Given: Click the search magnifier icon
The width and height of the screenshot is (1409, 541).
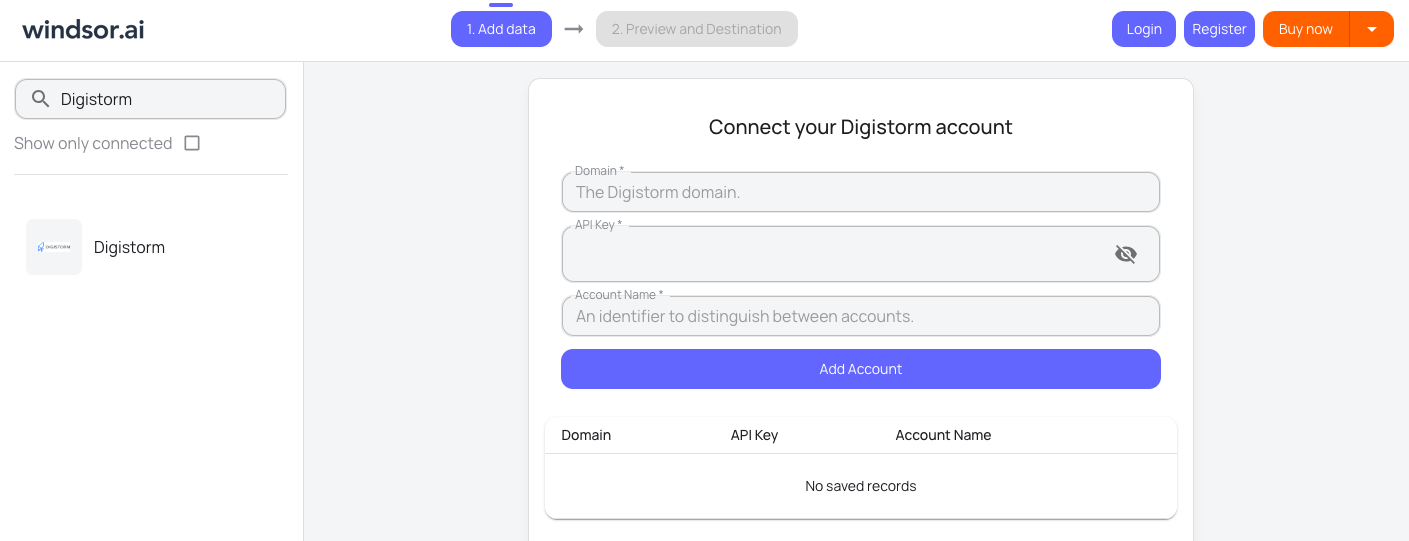Looking at the screenshot, I should pos(41,99).
